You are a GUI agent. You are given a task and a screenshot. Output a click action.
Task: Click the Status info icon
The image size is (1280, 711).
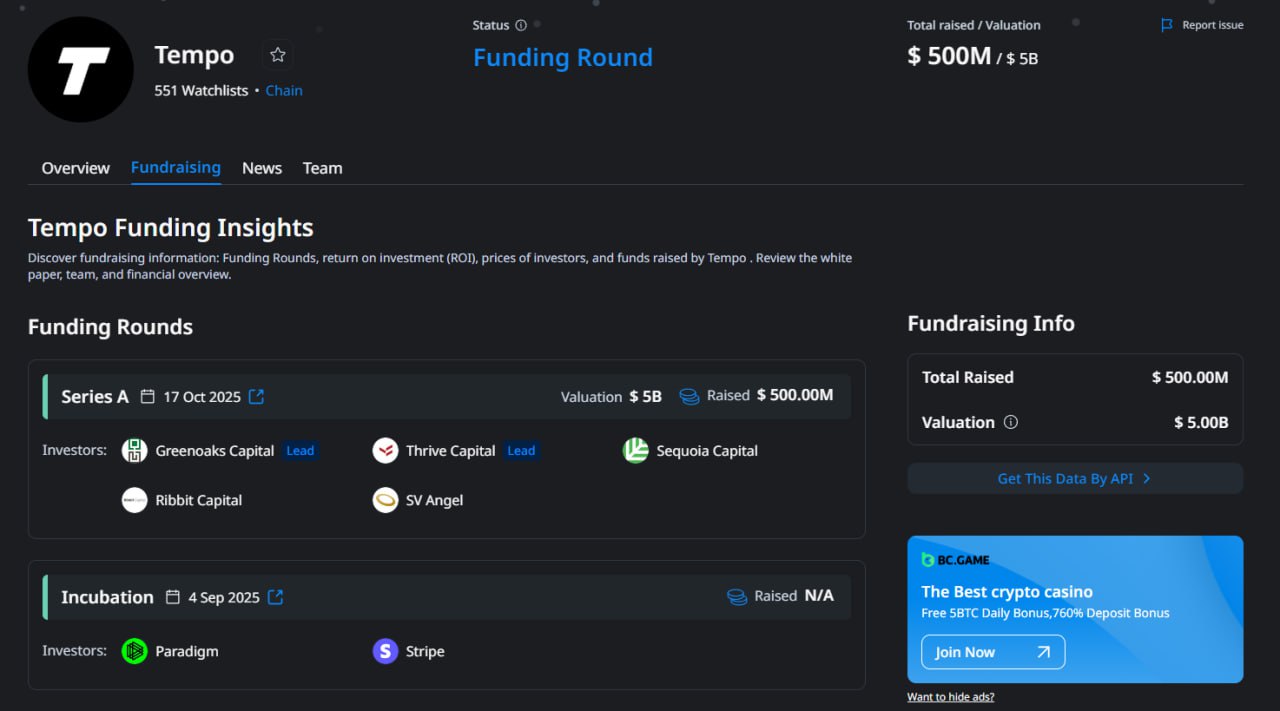click(520, 25)
